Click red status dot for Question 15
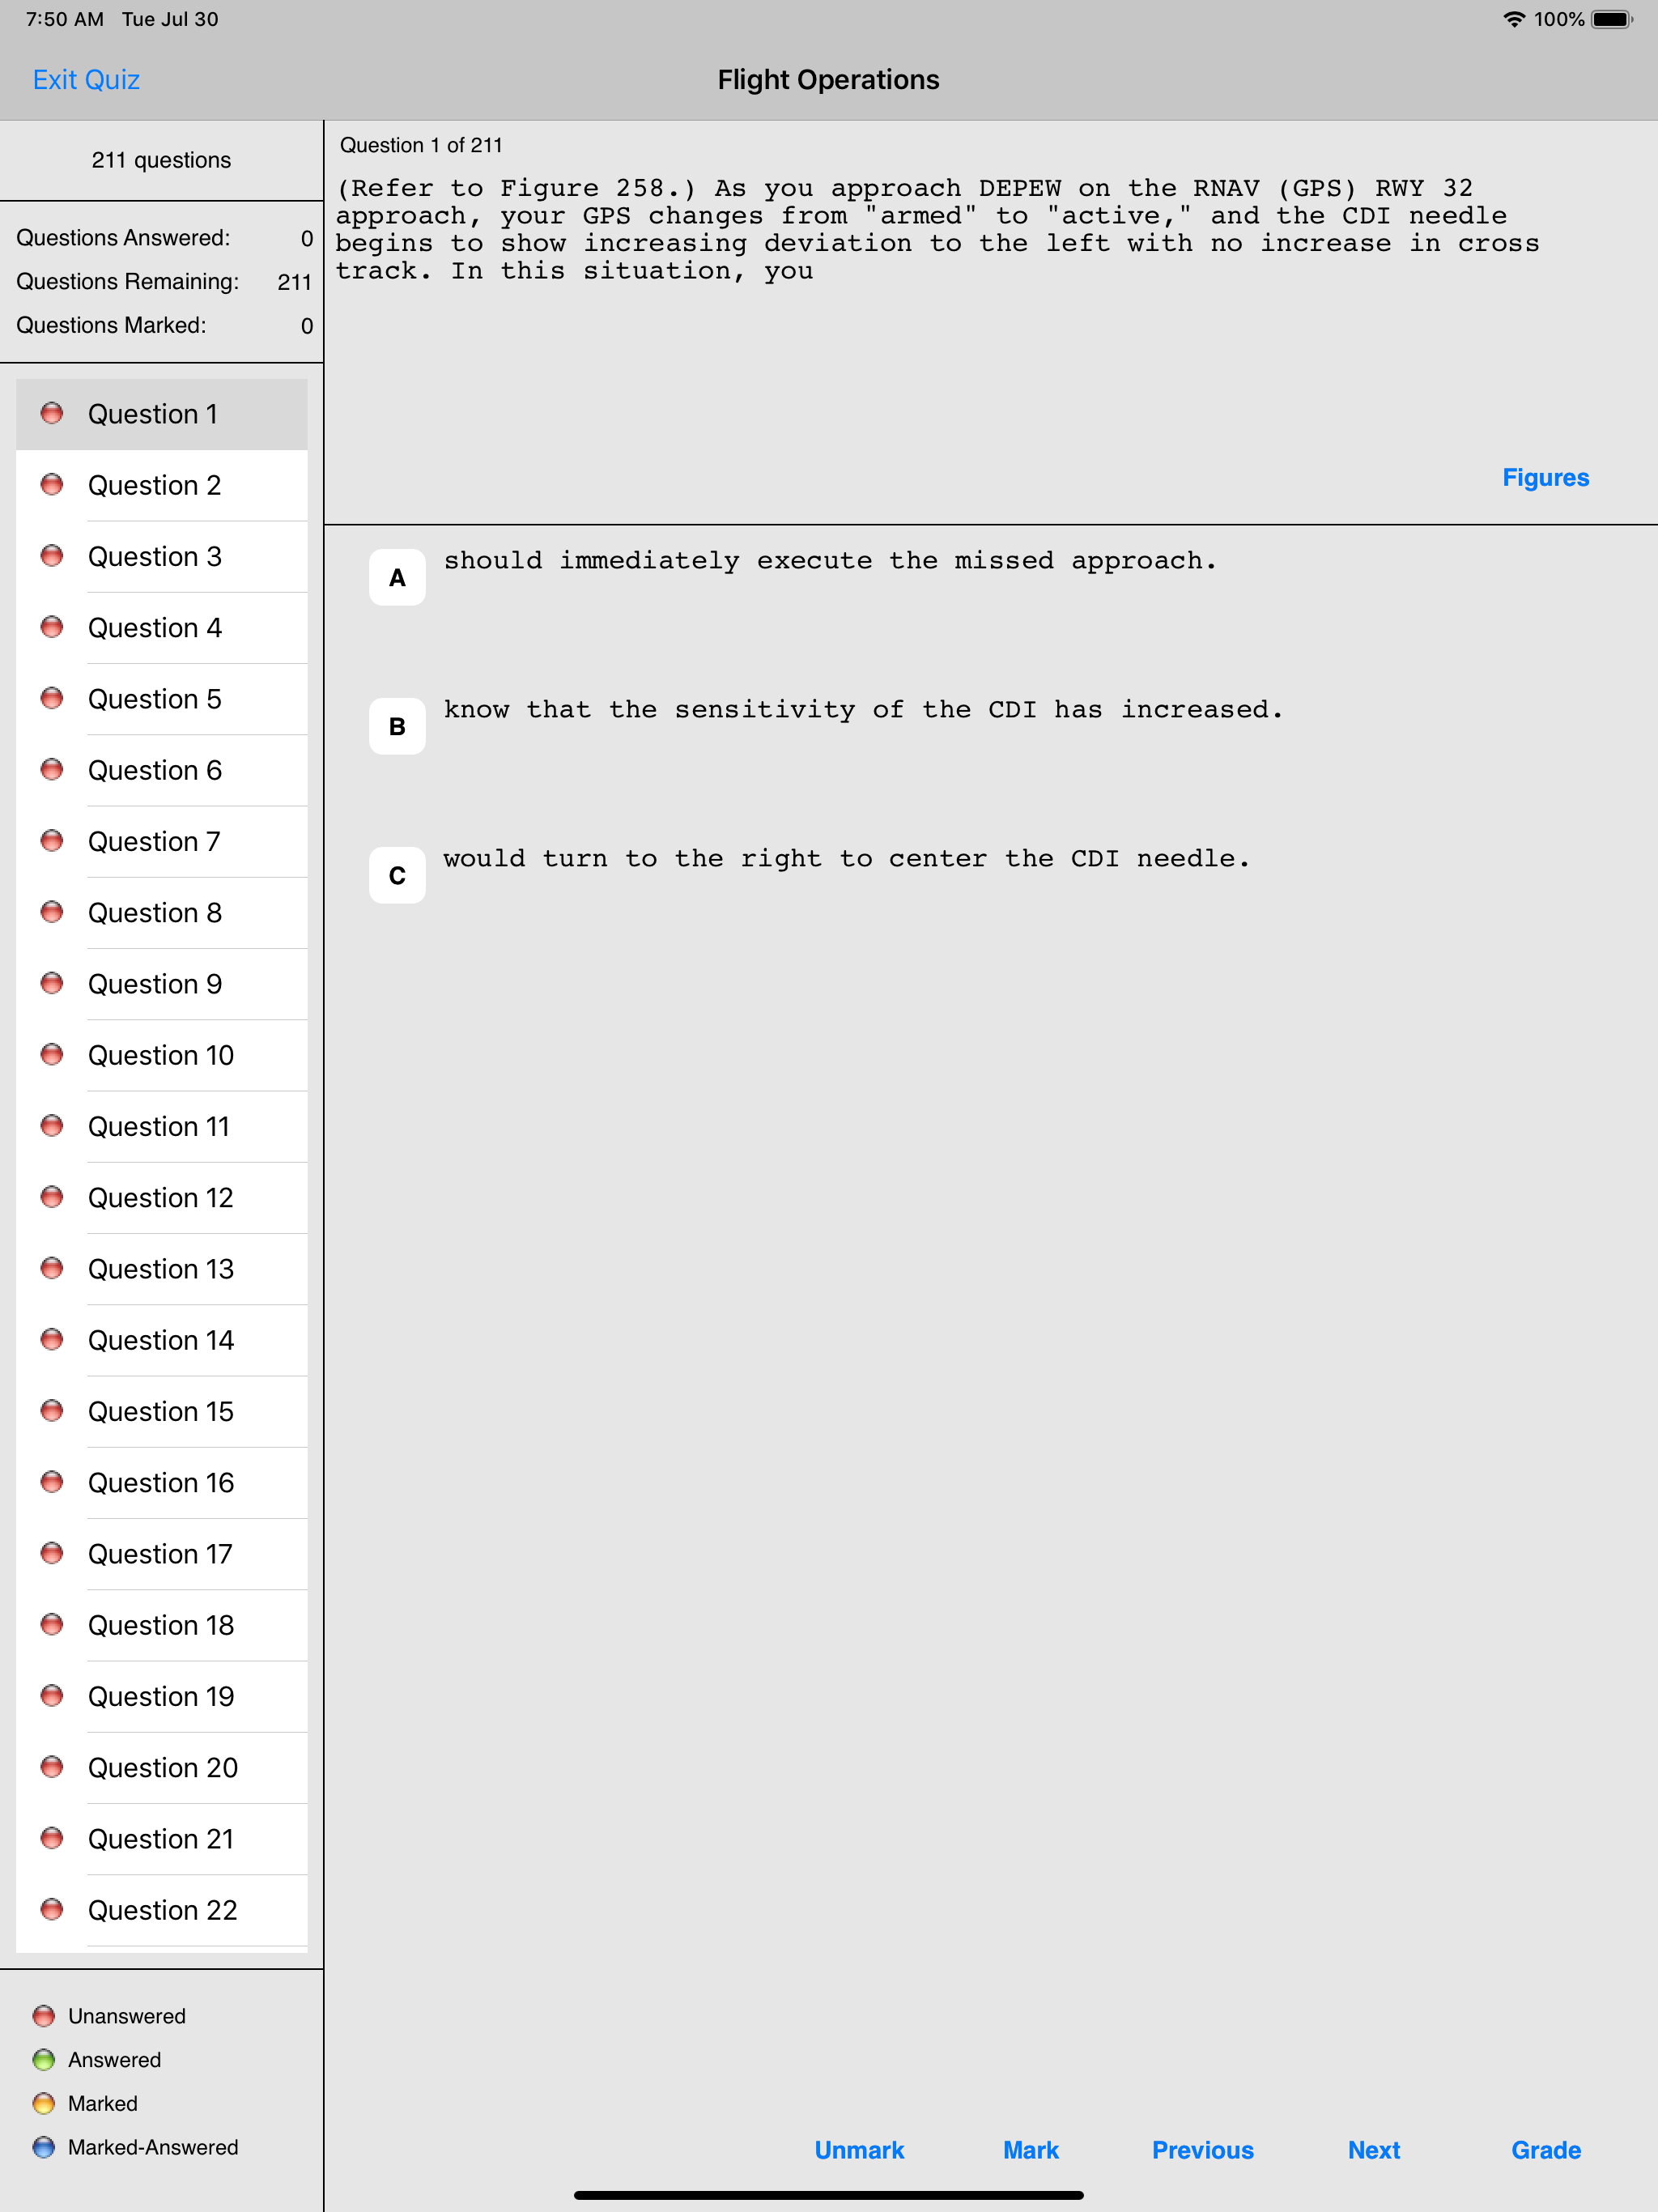This screenshot has height=2212, width=1658. click(x=52, y=1410)
